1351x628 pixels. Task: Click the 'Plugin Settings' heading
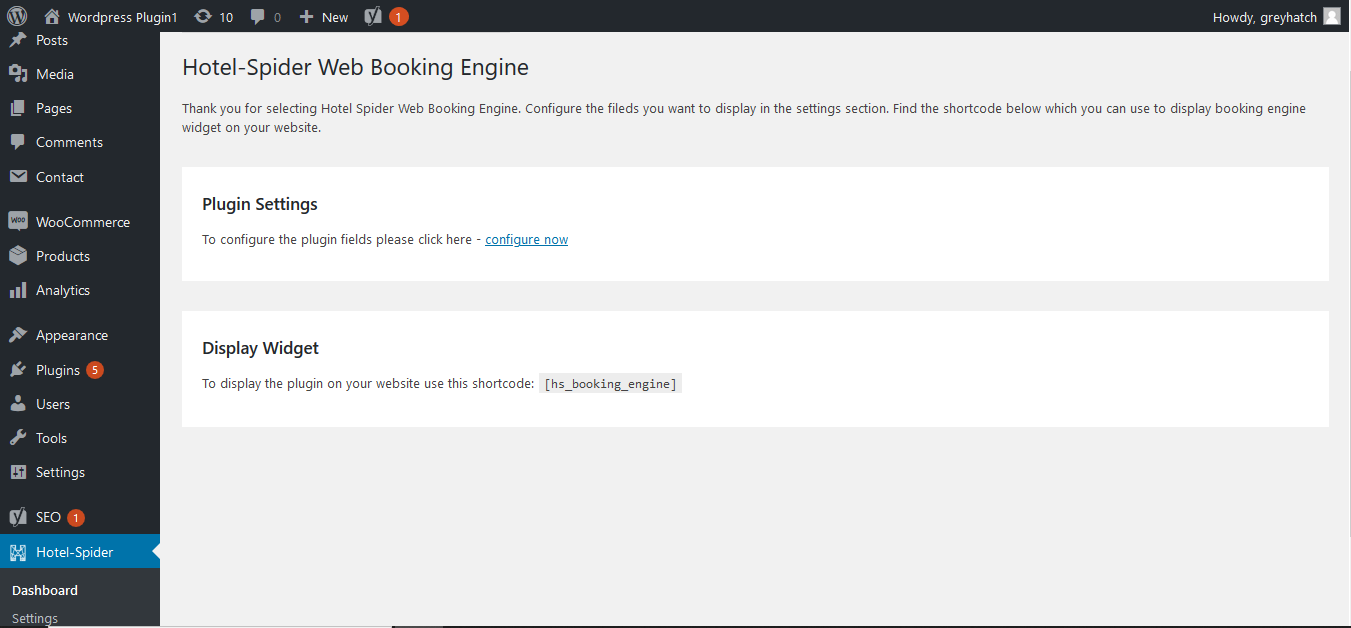pyautogui.click(x=260, y=204)
